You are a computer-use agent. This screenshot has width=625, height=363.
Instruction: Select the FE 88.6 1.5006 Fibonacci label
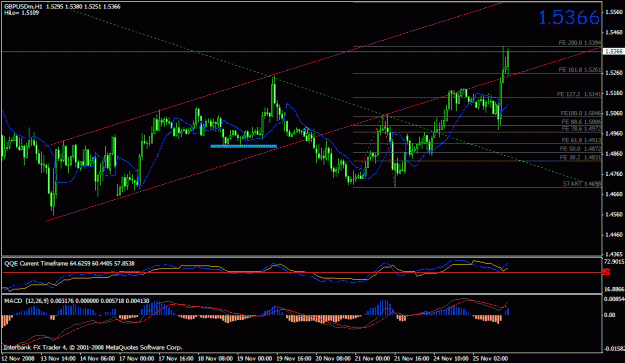click(x=581, y=122)
